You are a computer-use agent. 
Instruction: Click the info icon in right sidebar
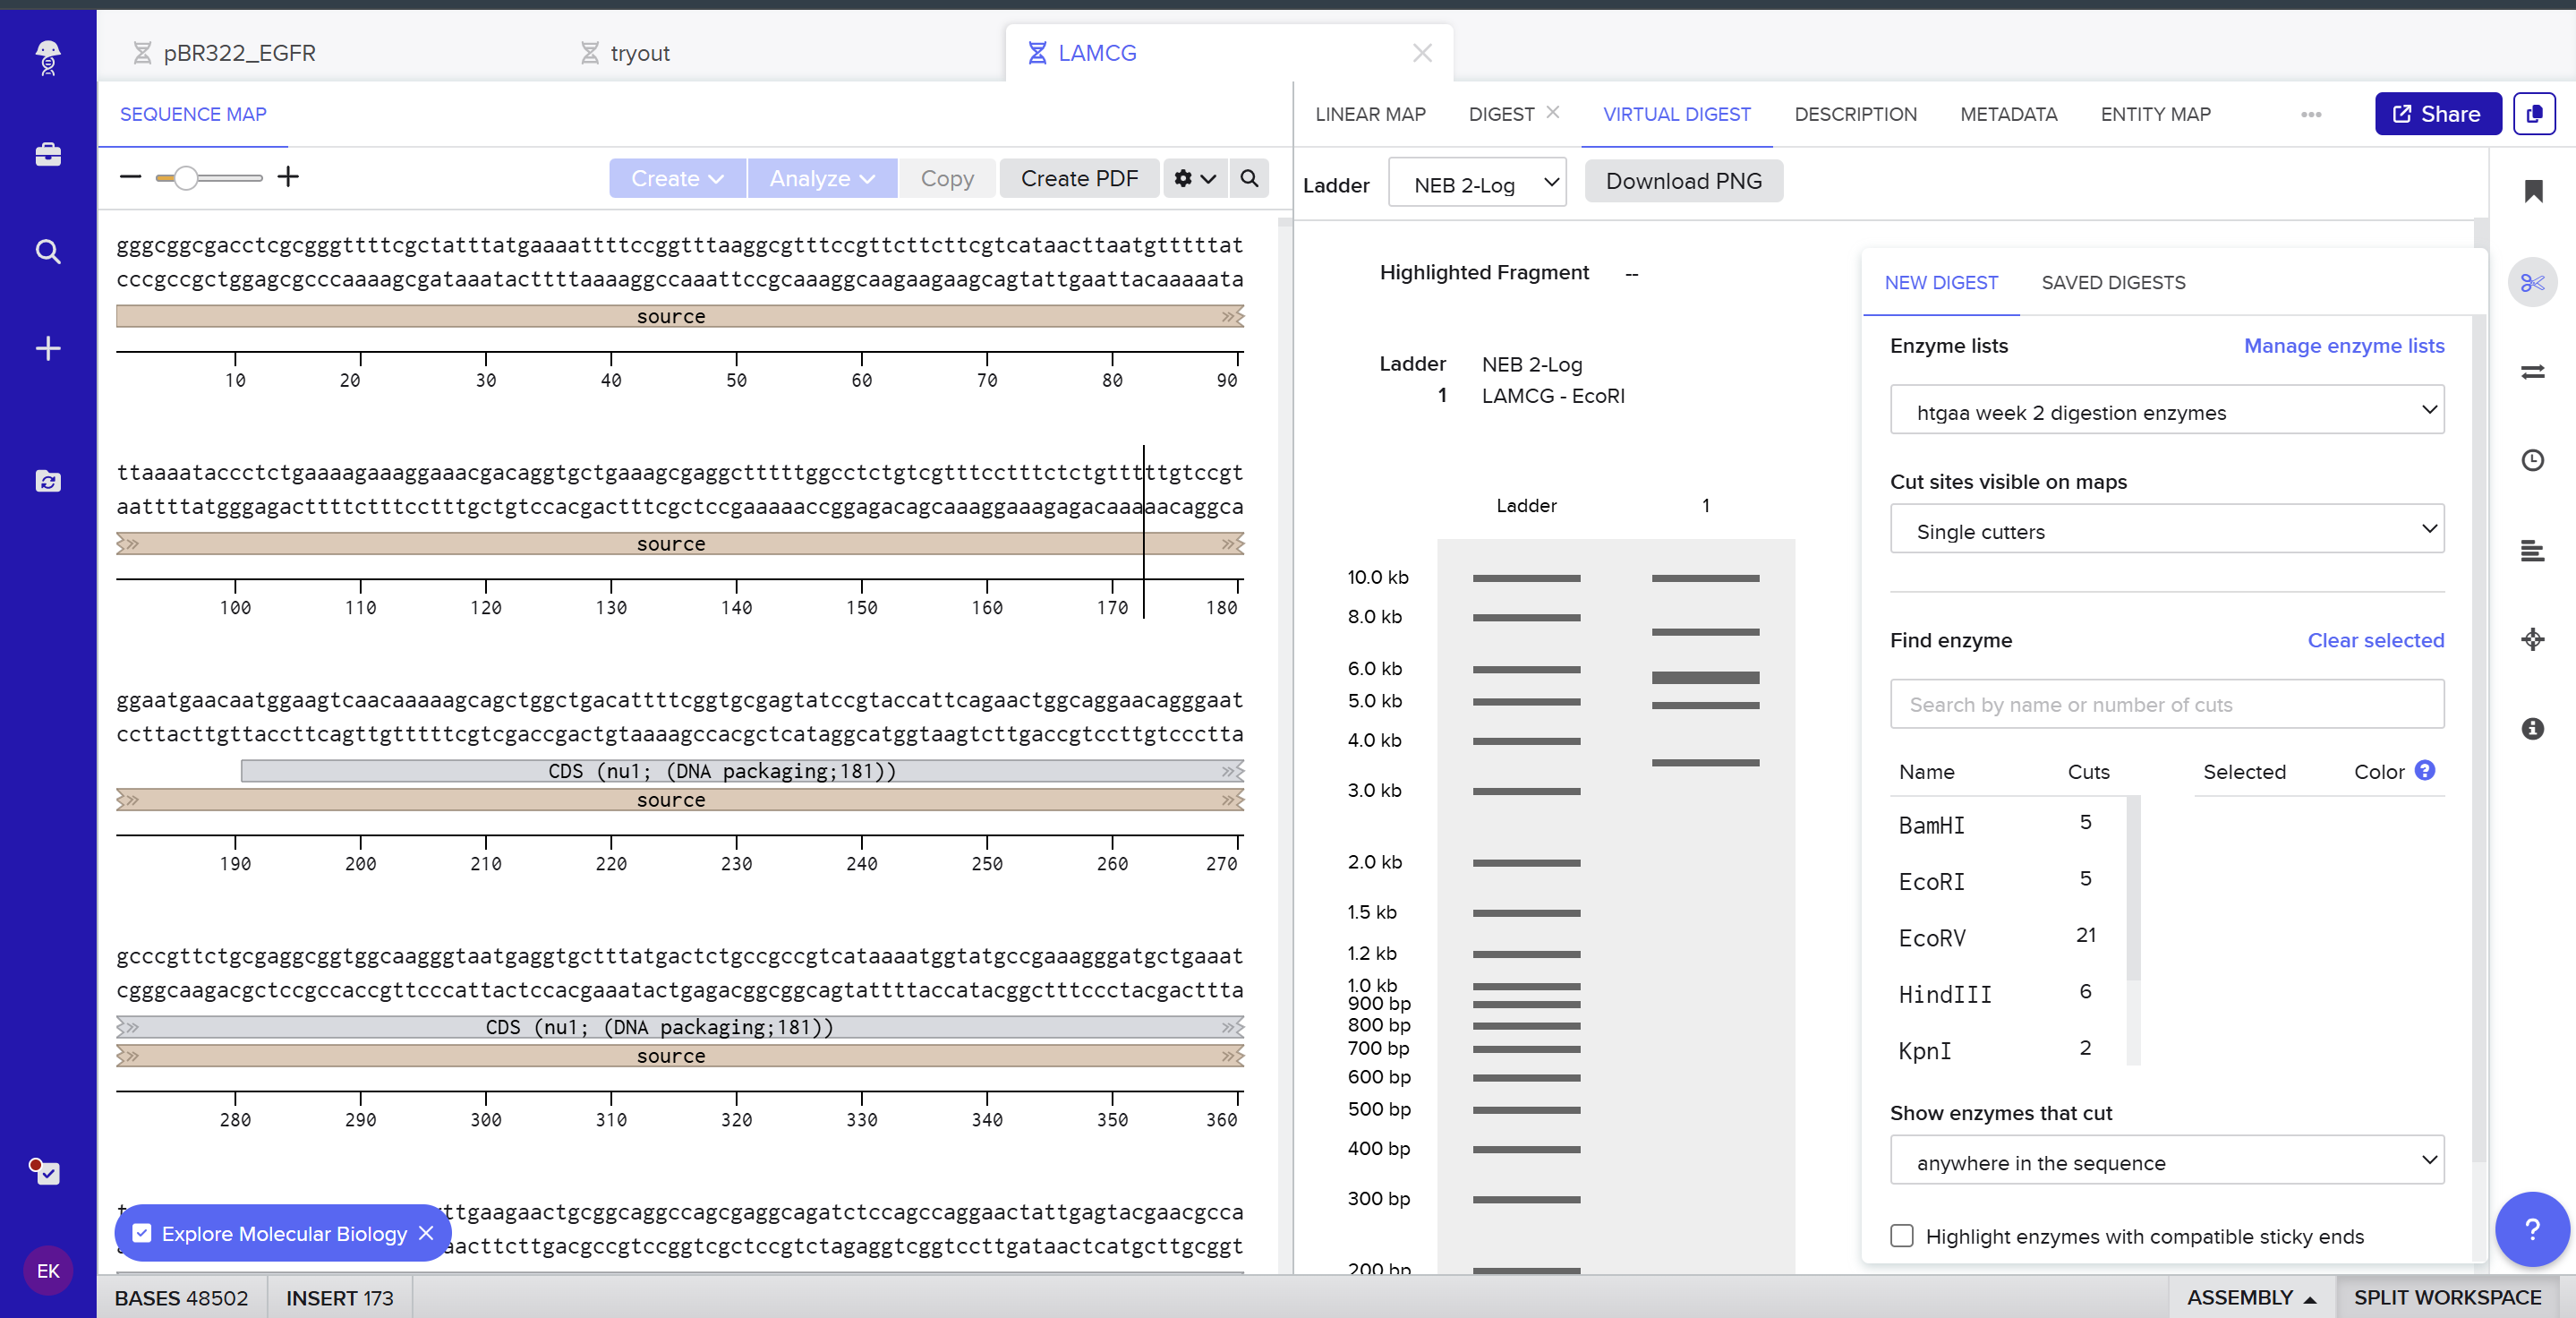point(2534,730)
